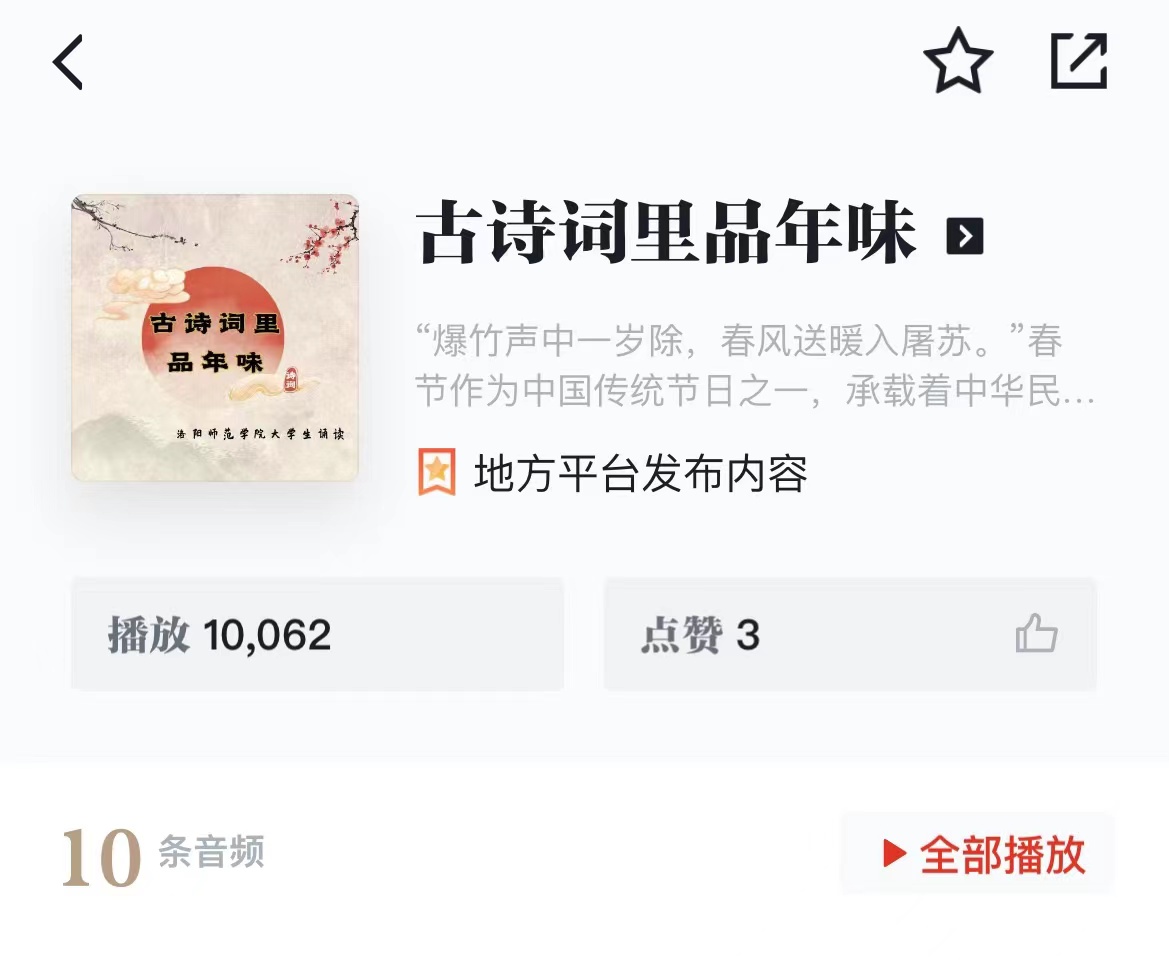Screen dimensions: 1169x960
Task: Click the 地方平台发布内容 label
Action: coord(641,474)
